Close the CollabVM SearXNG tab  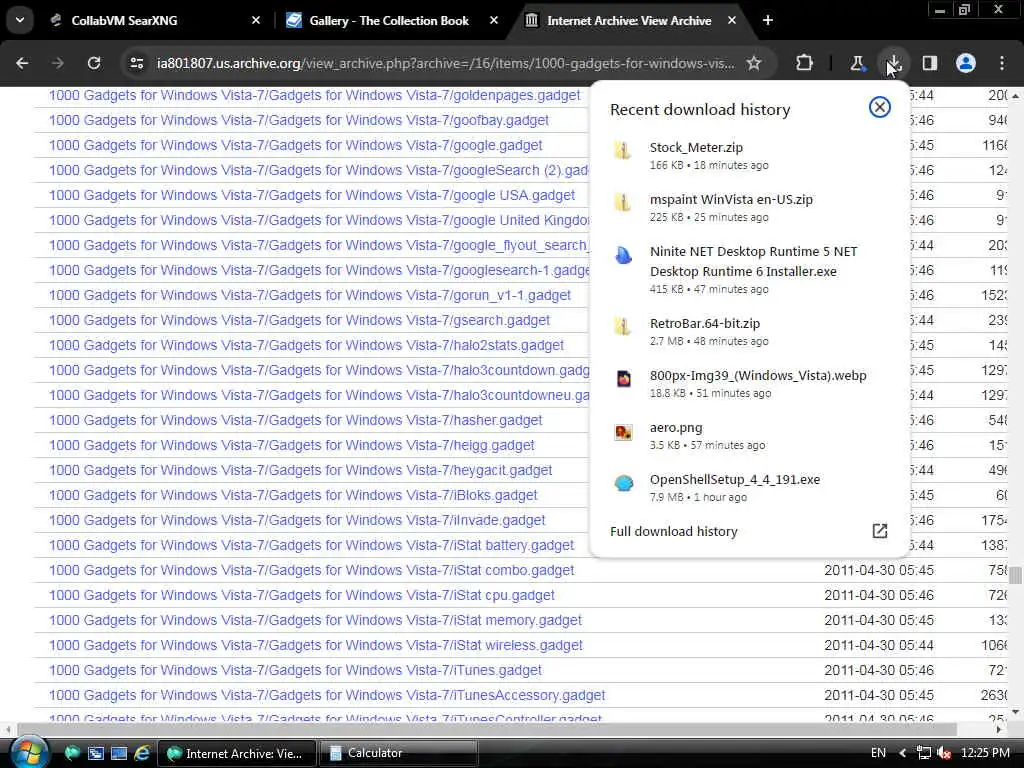coord(256,20)
